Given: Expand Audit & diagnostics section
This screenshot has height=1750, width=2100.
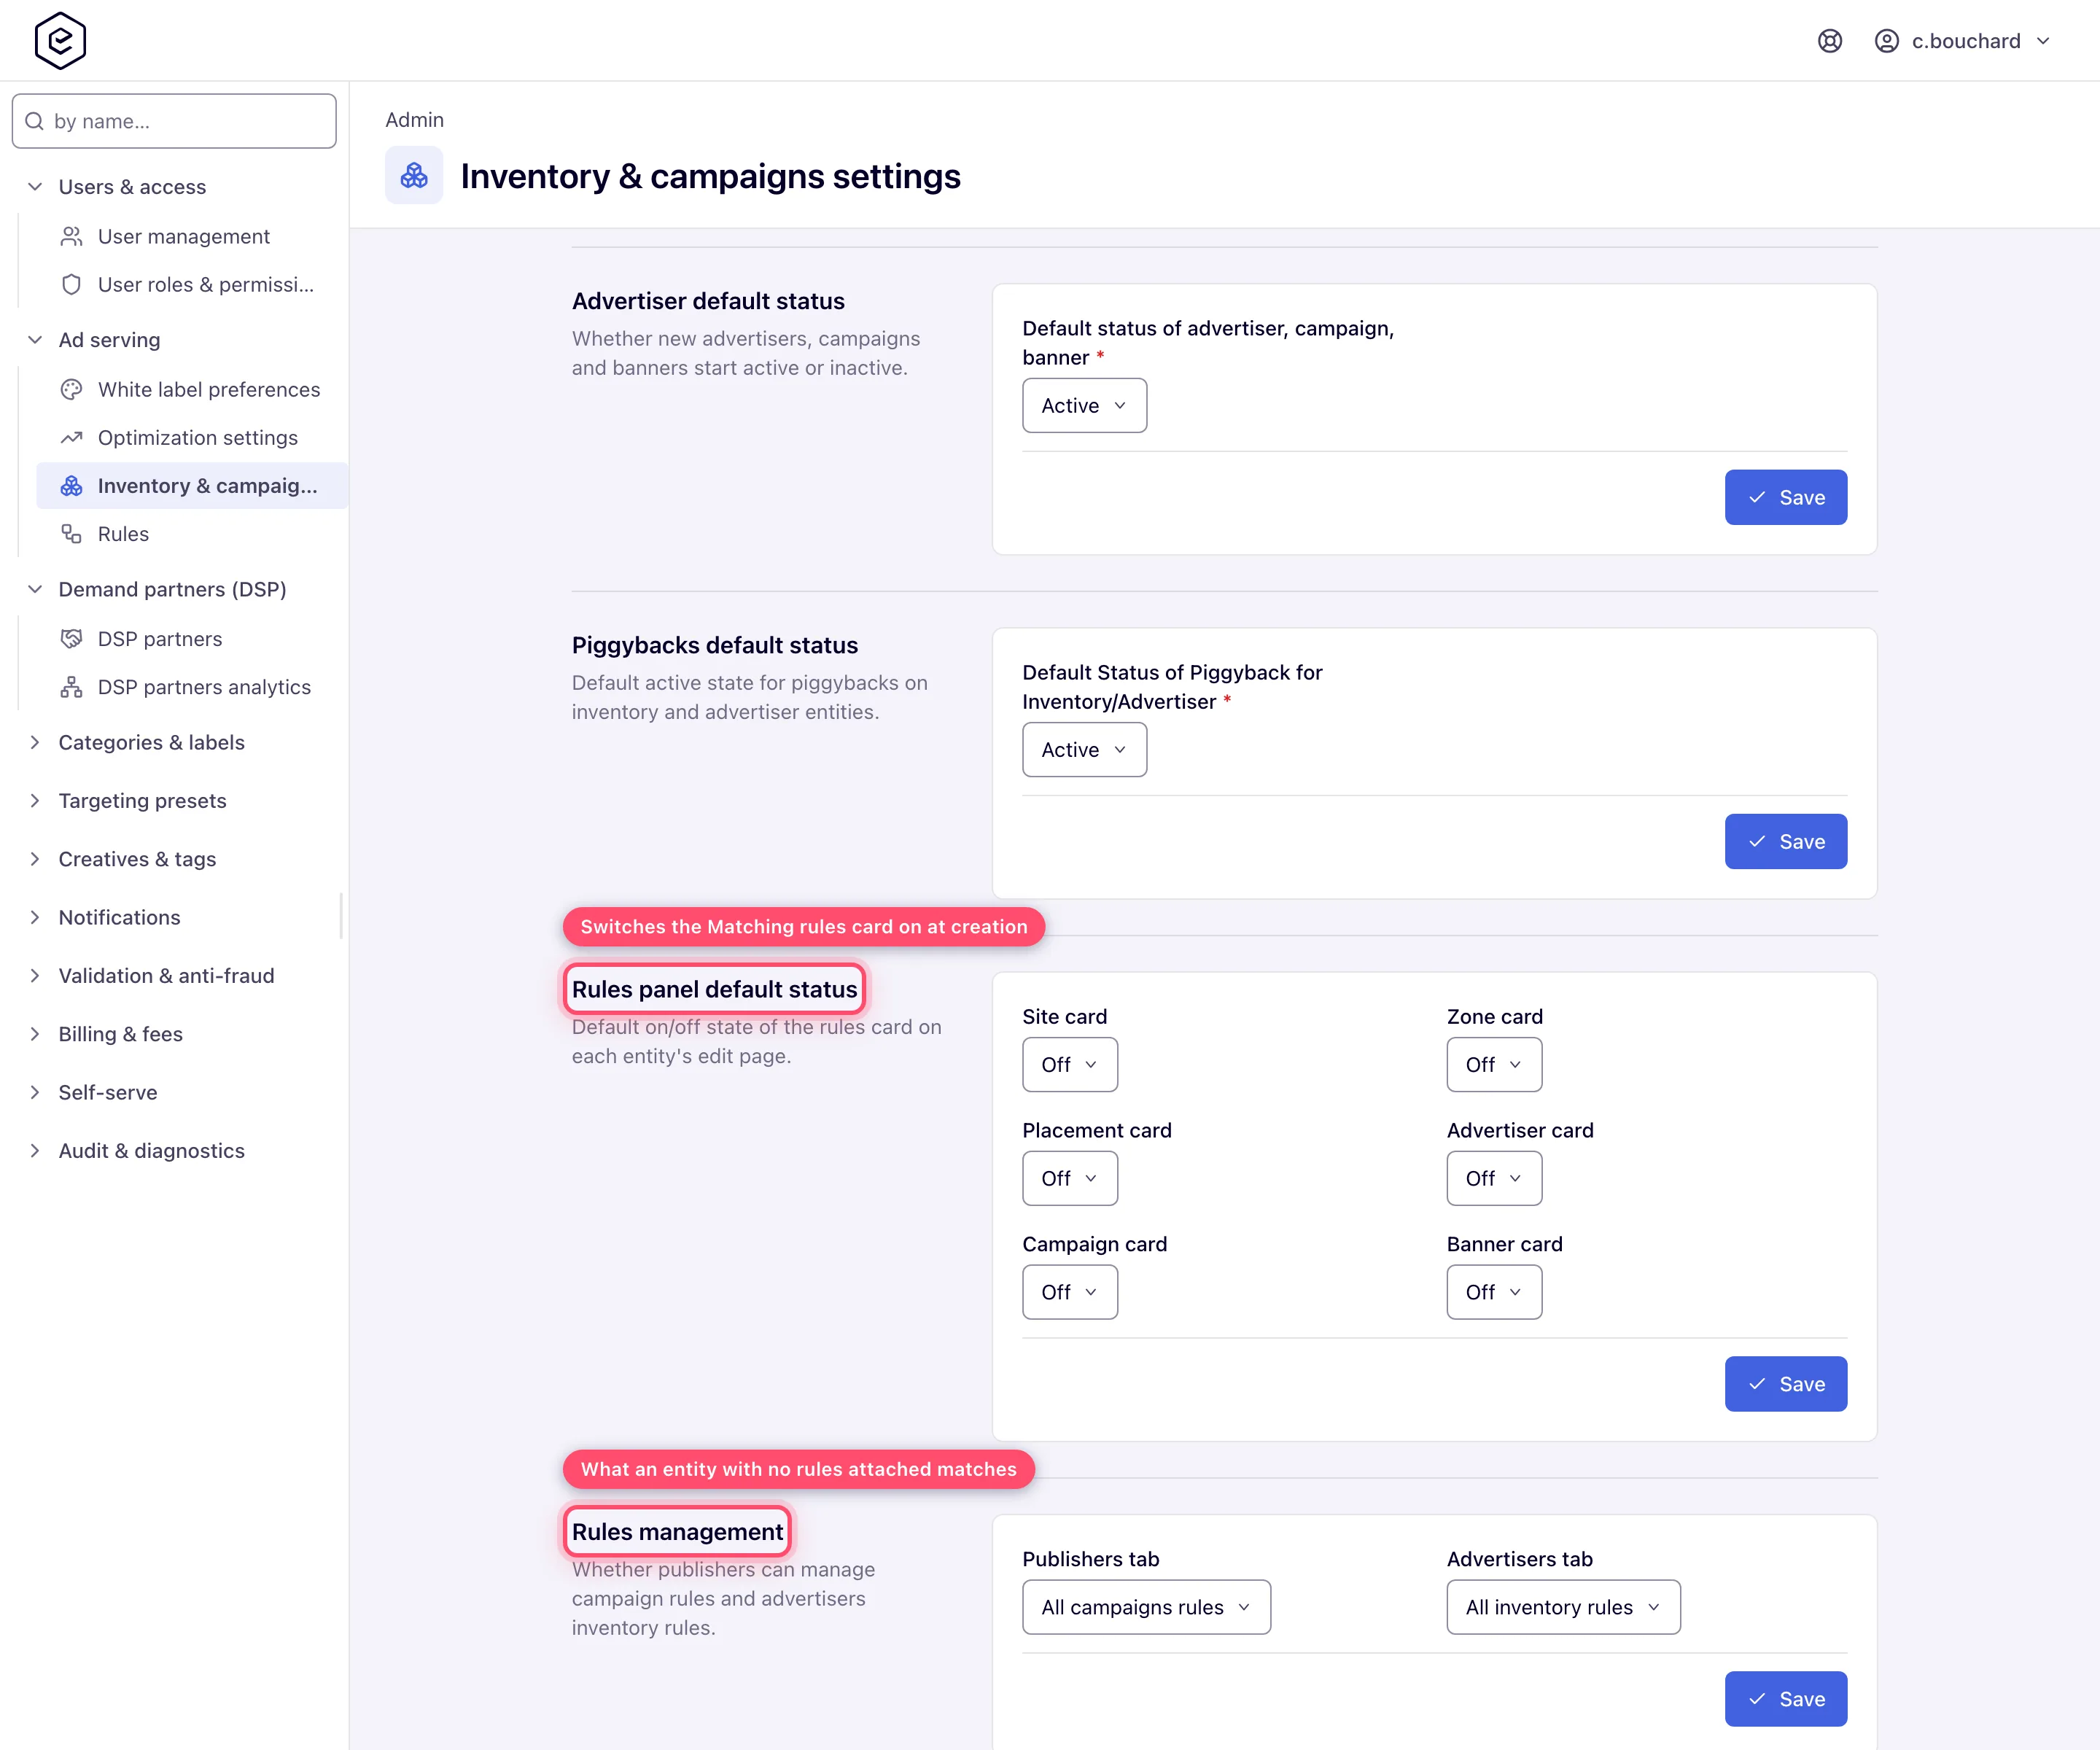Looking at the screenshot, I should (x=35, y=1151).
